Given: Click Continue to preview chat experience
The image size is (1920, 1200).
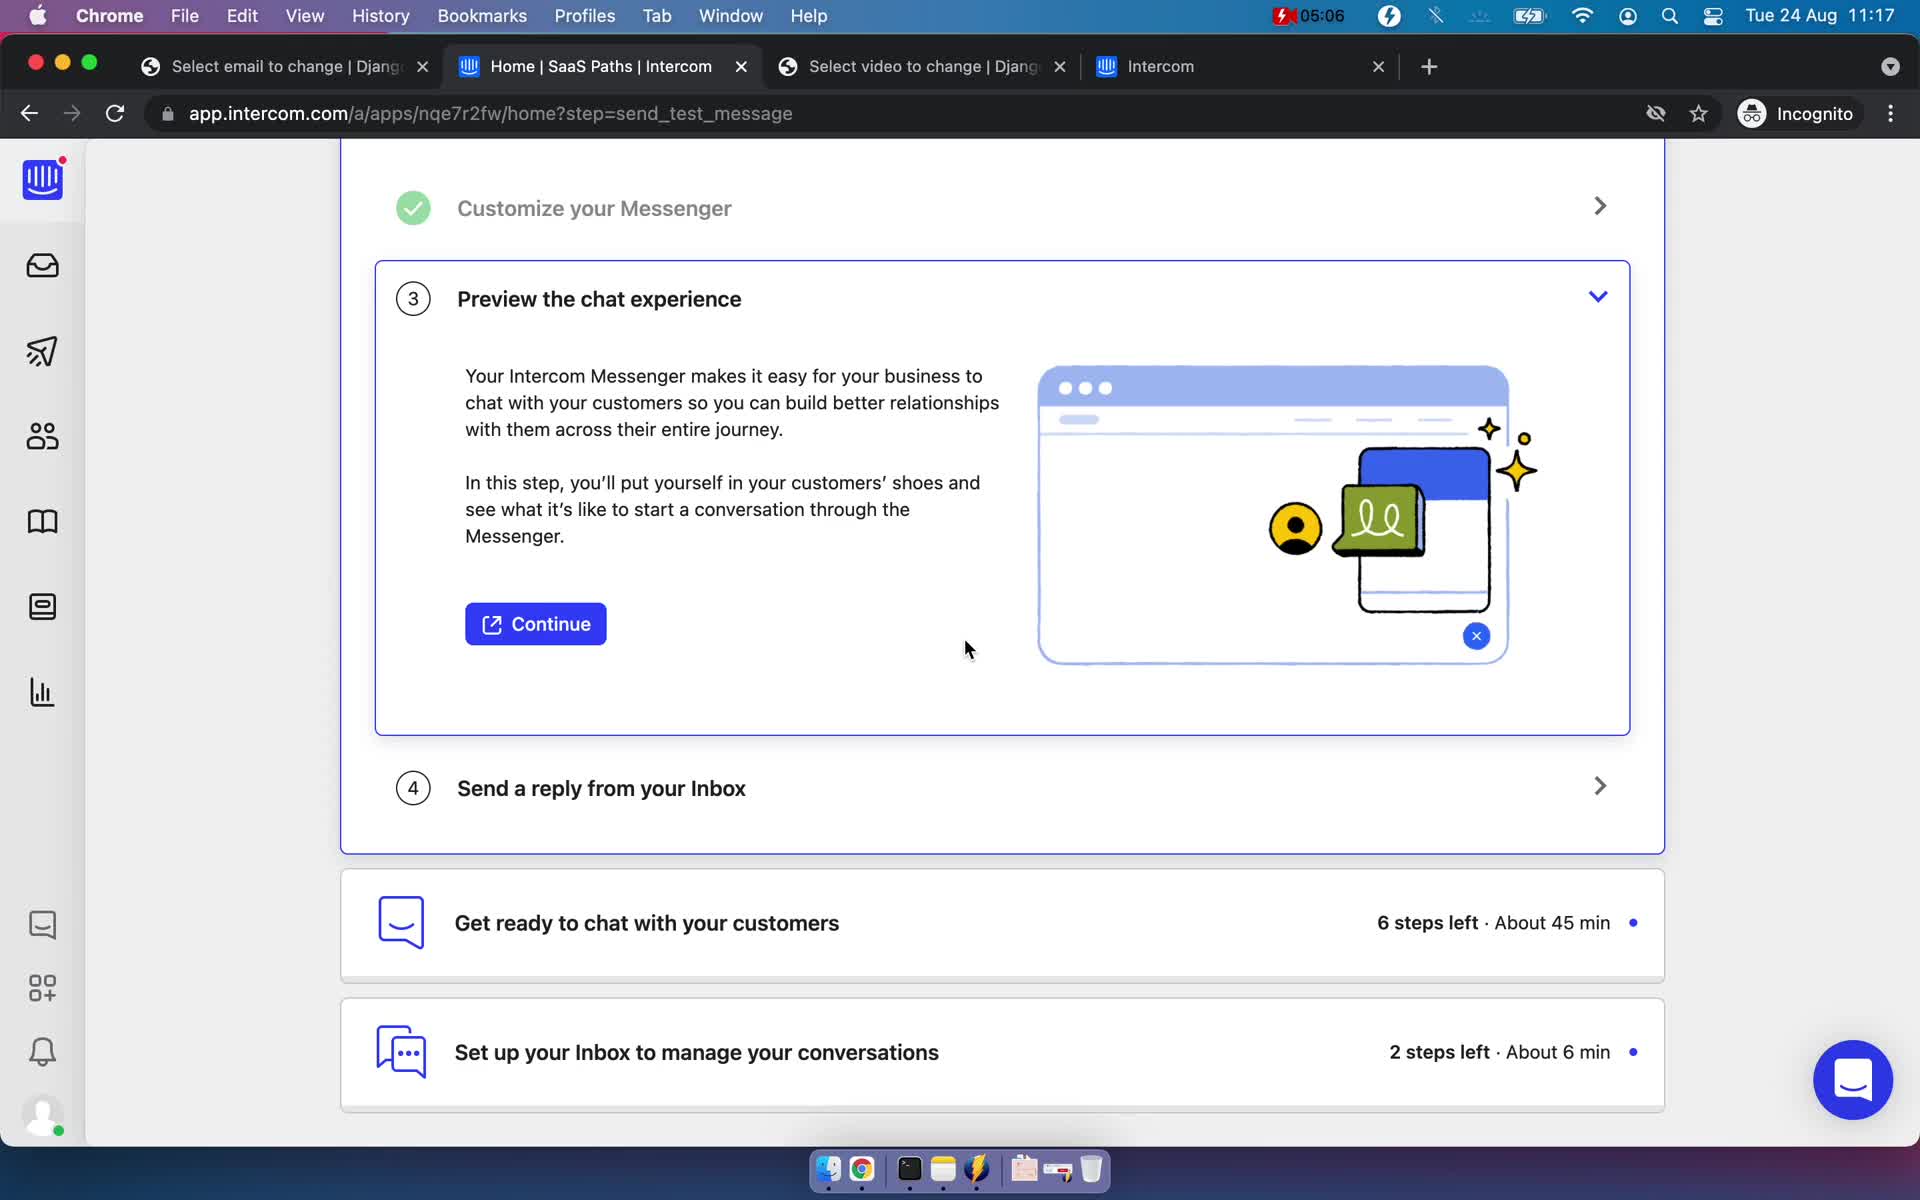Looking at the screenshot, I should point(536,624).
